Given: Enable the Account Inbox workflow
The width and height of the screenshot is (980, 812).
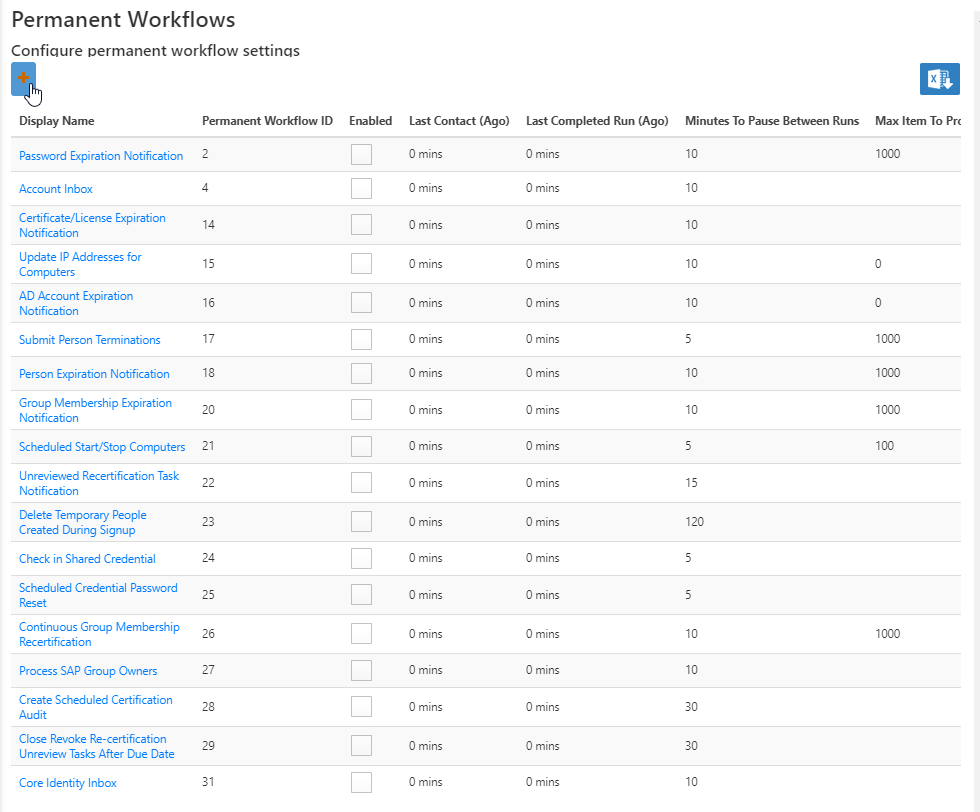Looking at the screenshot, I should (x=361, y=188).
